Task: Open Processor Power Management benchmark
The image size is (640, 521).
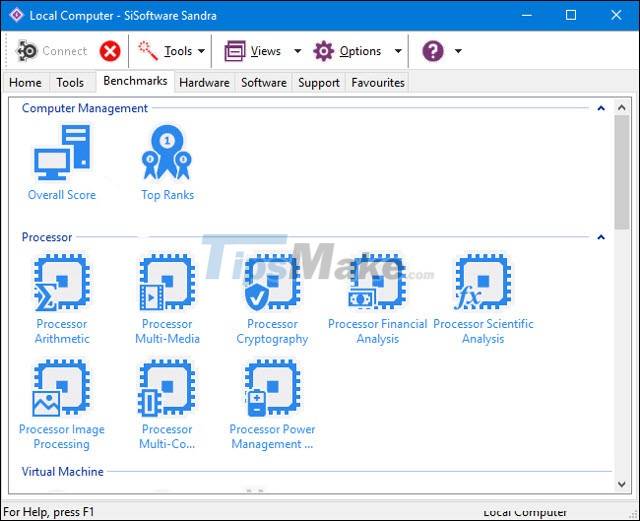Action: (x=272, y=405)
